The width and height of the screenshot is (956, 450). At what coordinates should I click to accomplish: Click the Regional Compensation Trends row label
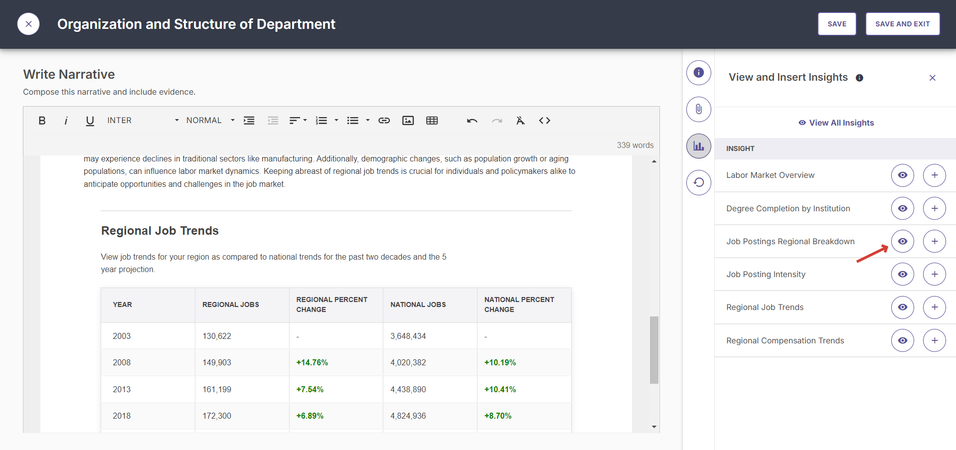(x=785, y=340)
